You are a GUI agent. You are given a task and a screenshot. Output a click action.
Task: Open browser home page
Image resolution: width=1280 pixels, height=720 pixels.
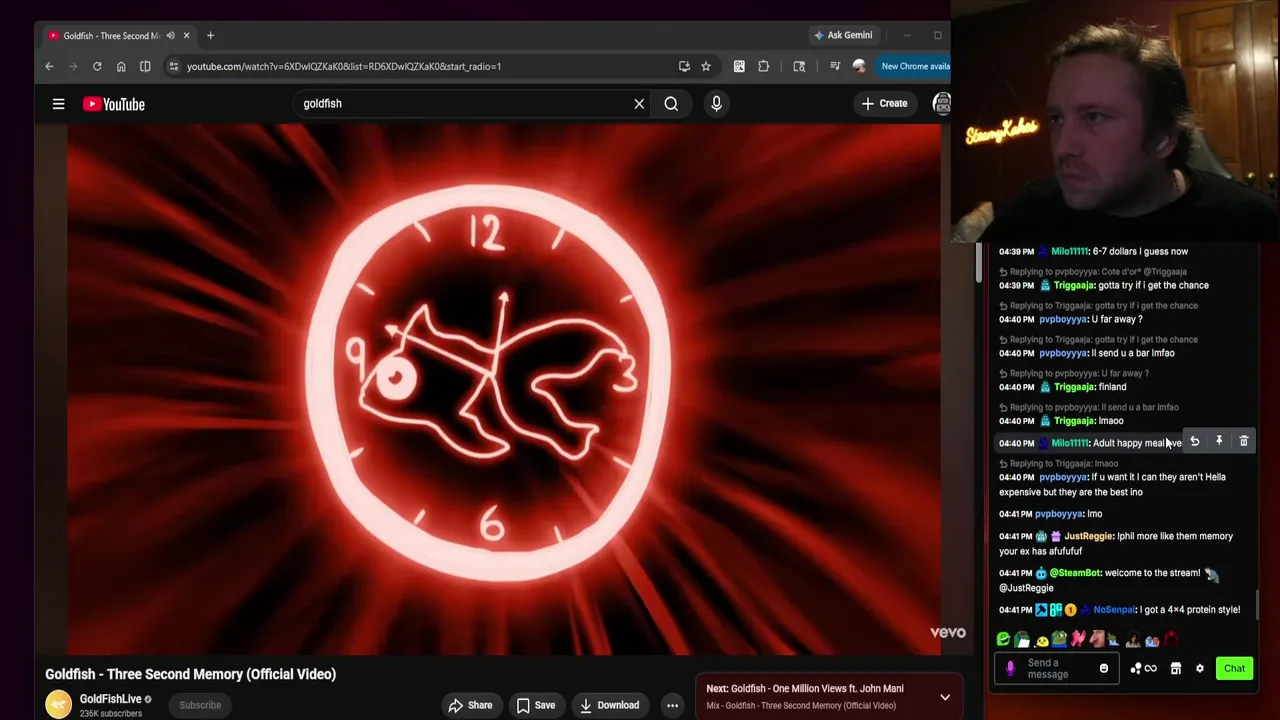tap(121, 66)
